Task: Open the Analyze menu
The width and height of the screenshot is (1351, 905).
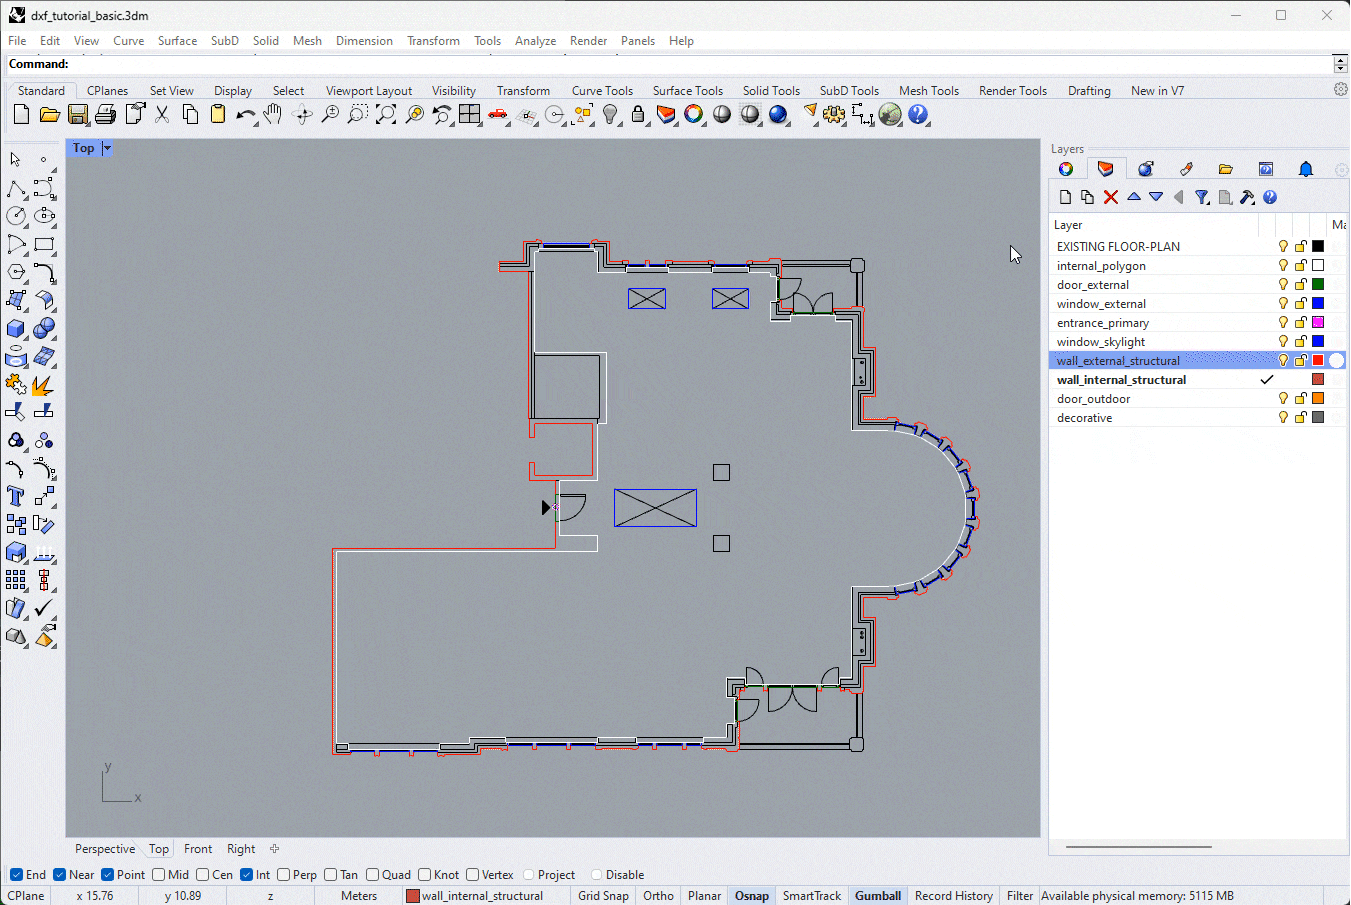Action: pyautogui.click(x=535, y=41)
